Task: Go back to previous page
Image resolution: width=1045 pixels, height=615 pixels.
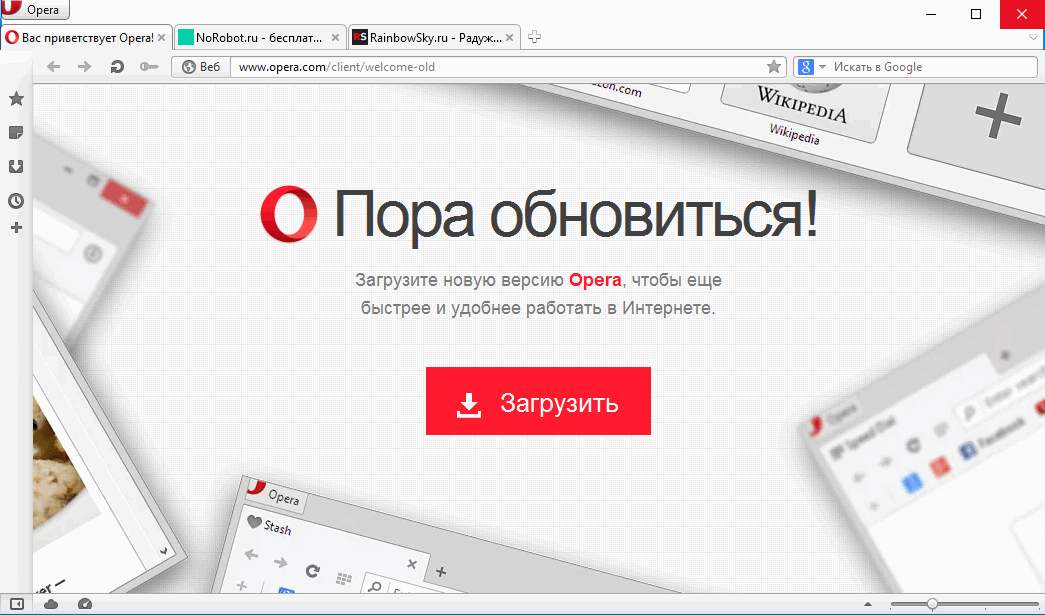Action: click(x=53, y=67)
